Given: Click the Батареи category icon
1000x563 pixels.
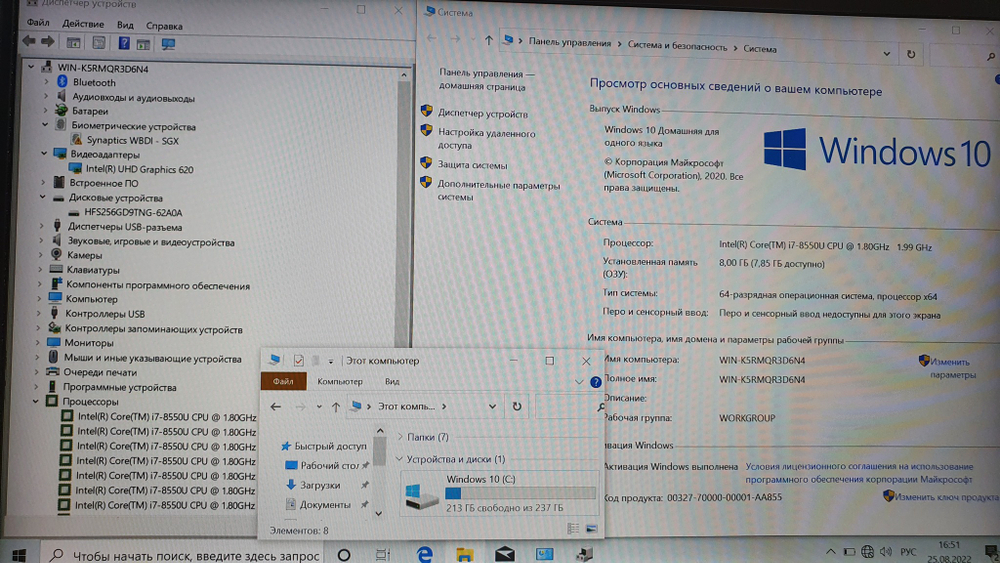Looking at the screenshot, I should [x=61, y=110].
